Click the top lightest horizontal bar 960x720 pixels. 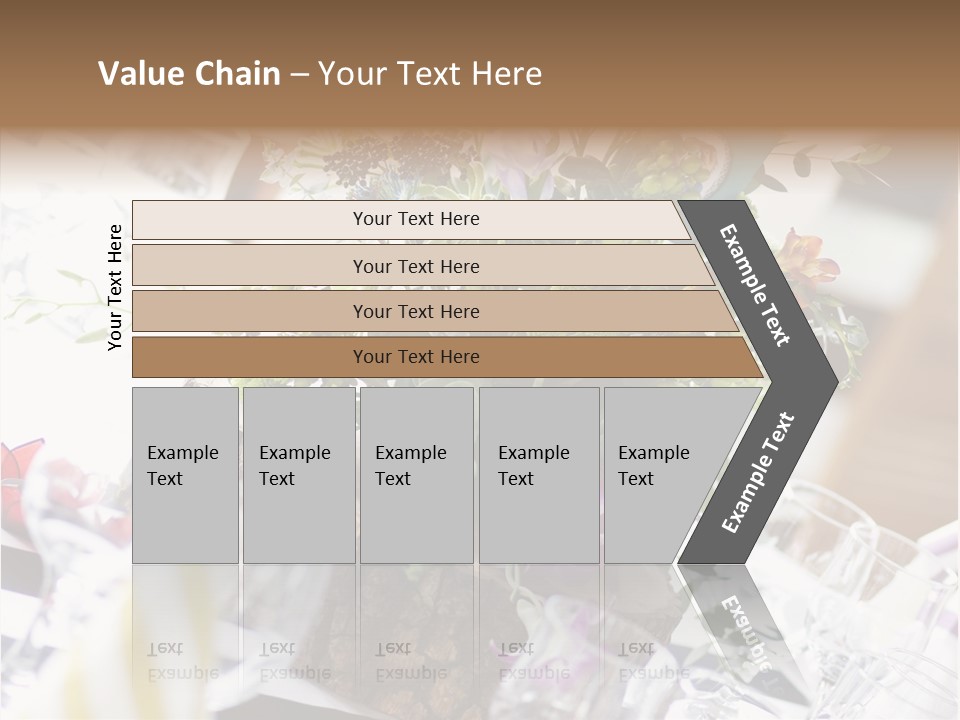[415, 219]
